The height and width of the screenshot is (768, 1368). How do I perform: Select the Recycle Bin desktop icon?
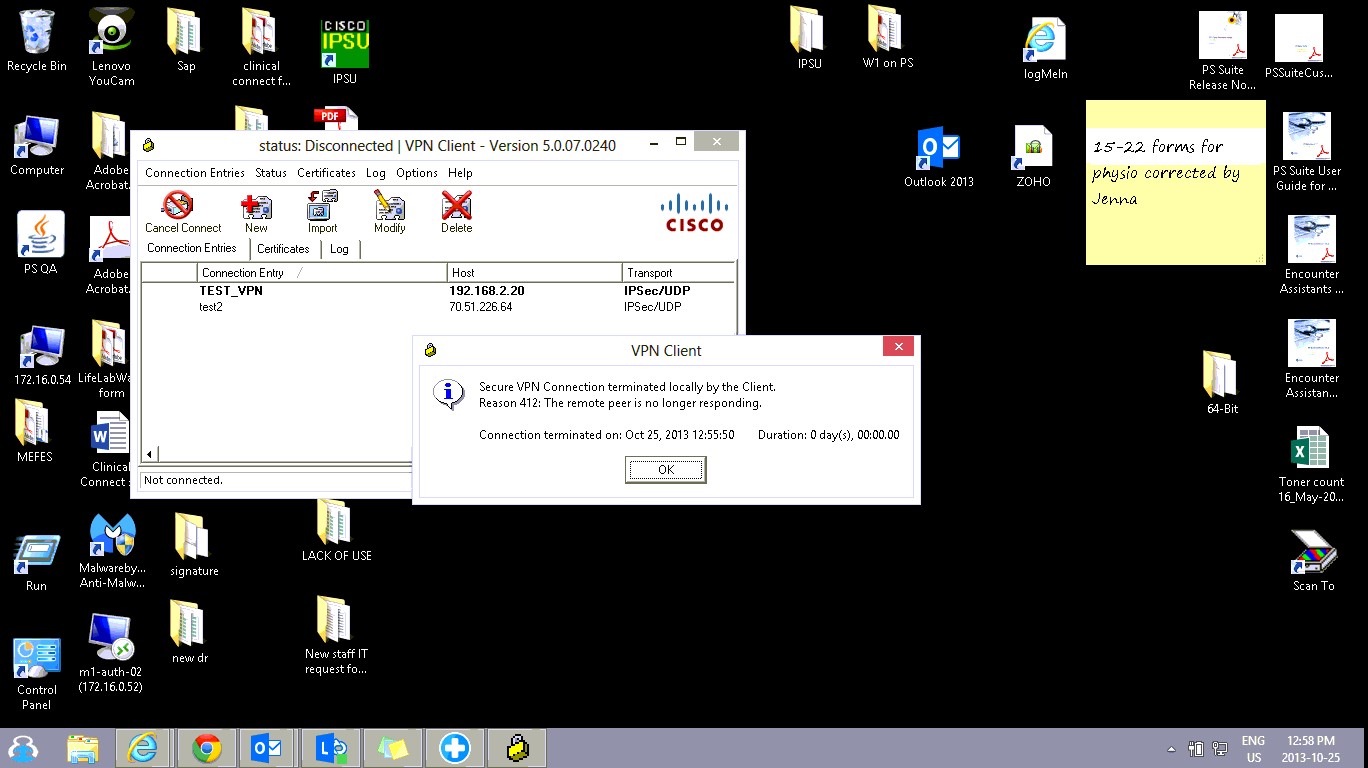pyautogui.click(x=37, y=41)
